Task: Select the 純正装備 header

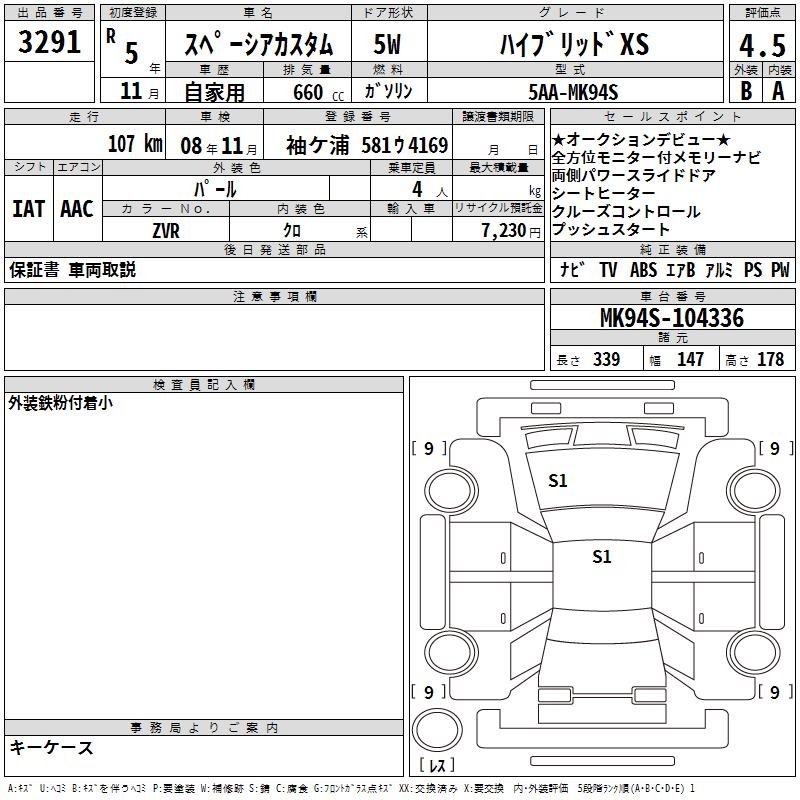Action: (x=672, y=249)
